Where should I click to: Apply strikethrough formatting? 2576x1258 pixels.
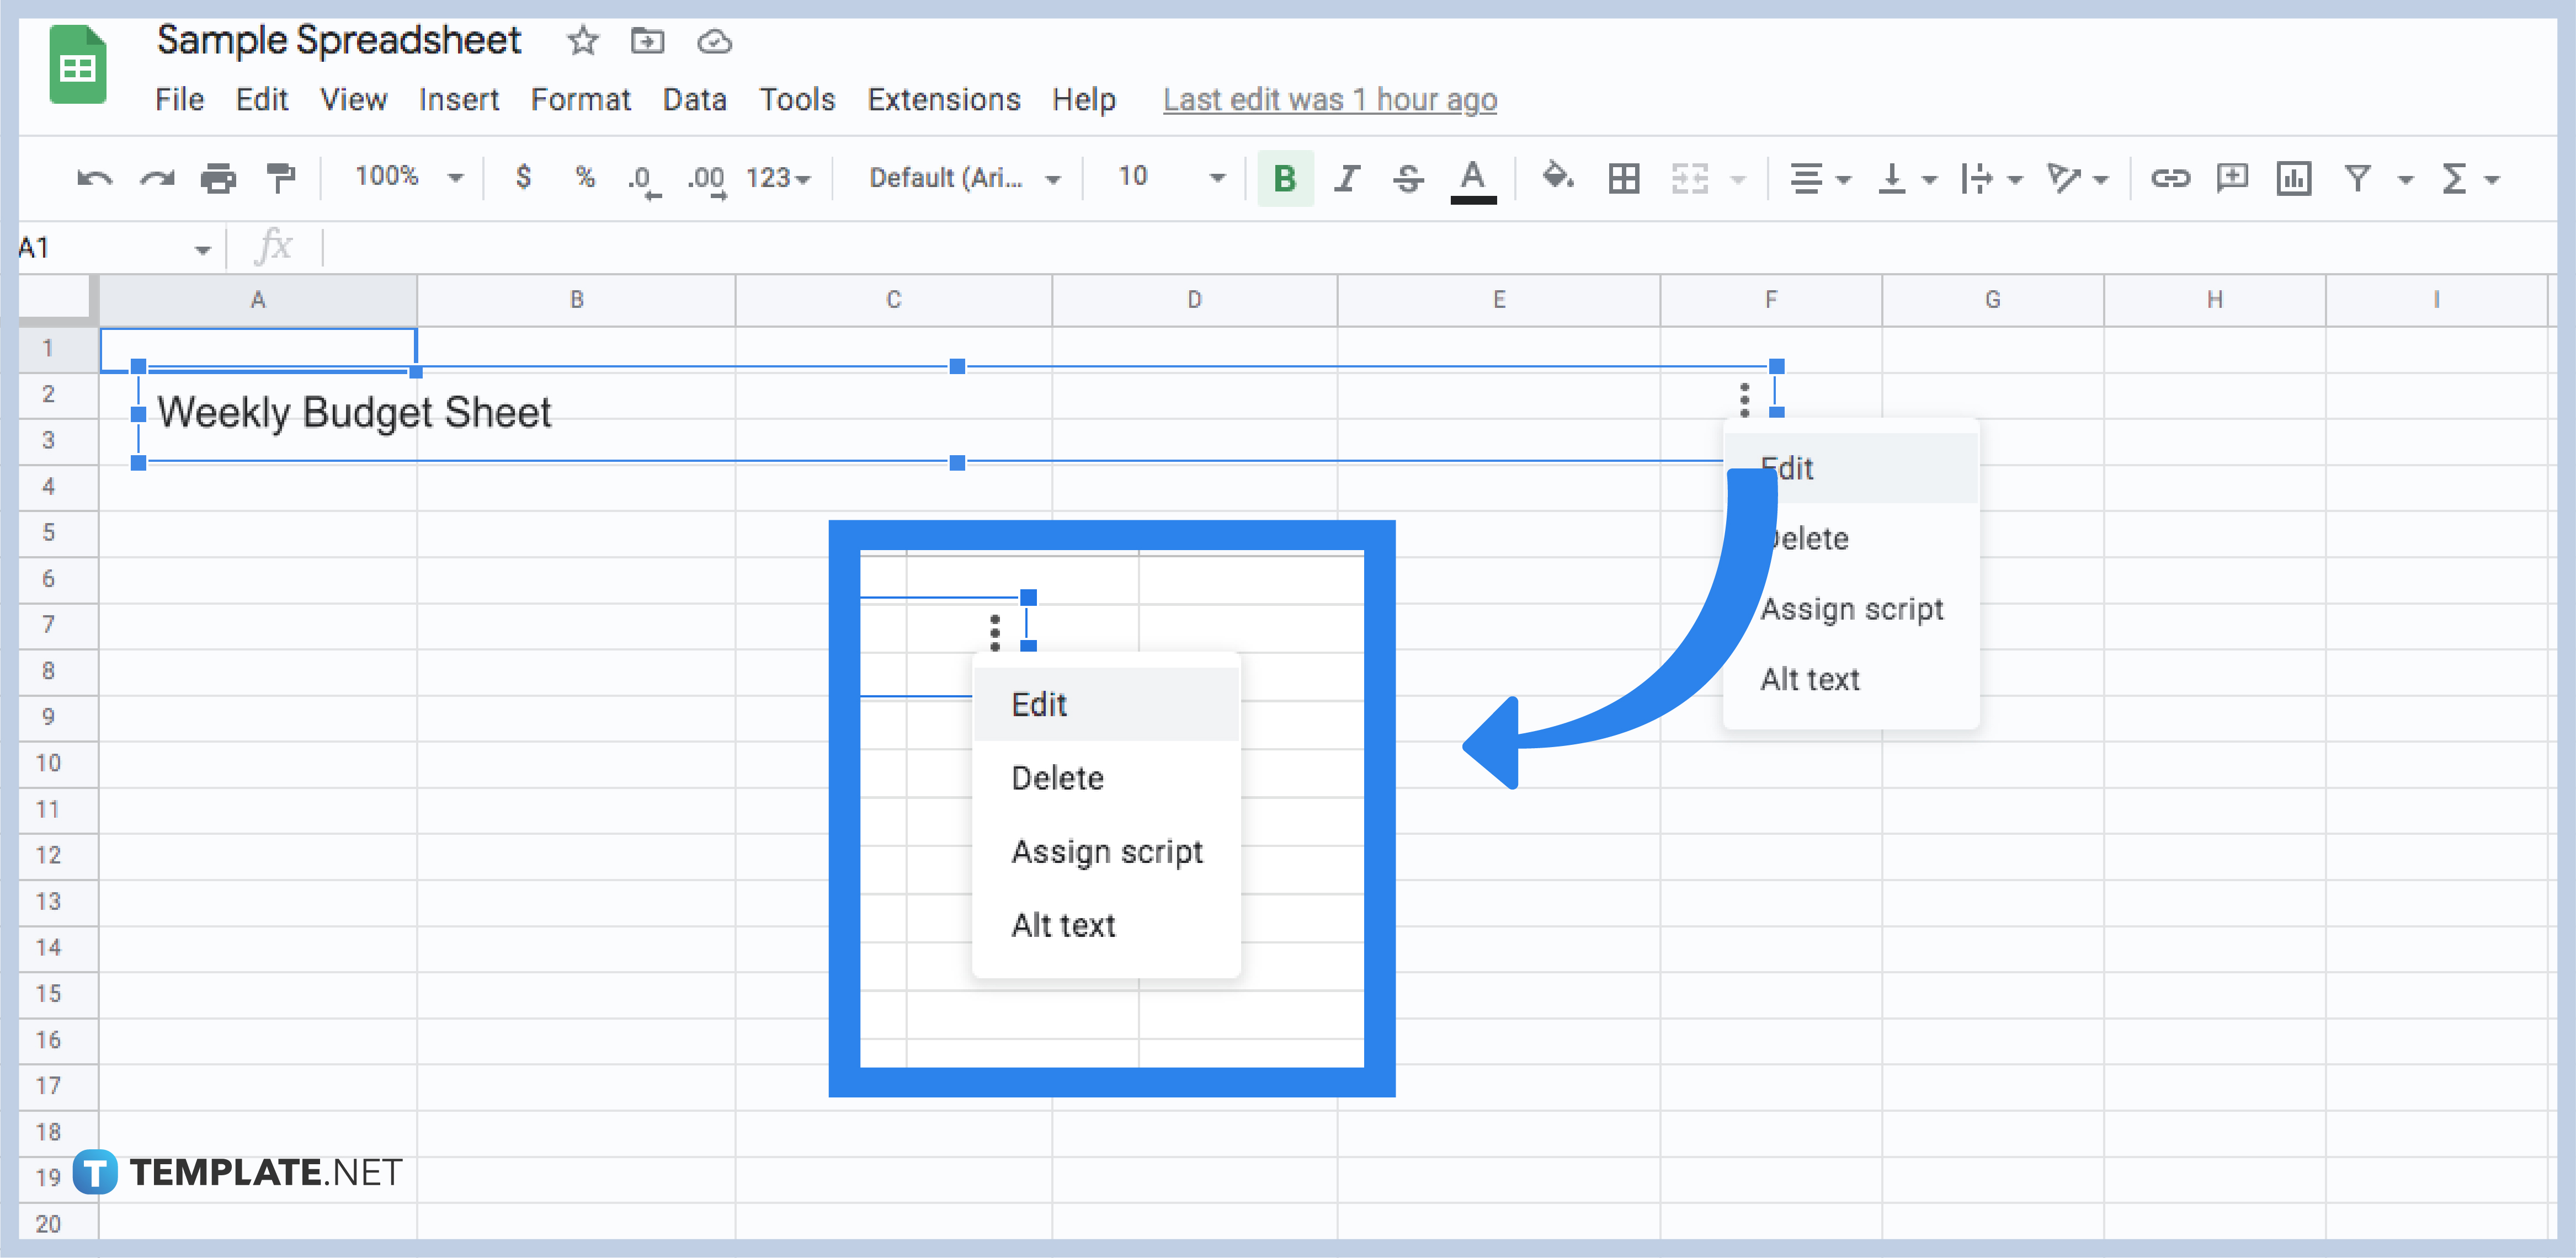[x=1408, y=178]
